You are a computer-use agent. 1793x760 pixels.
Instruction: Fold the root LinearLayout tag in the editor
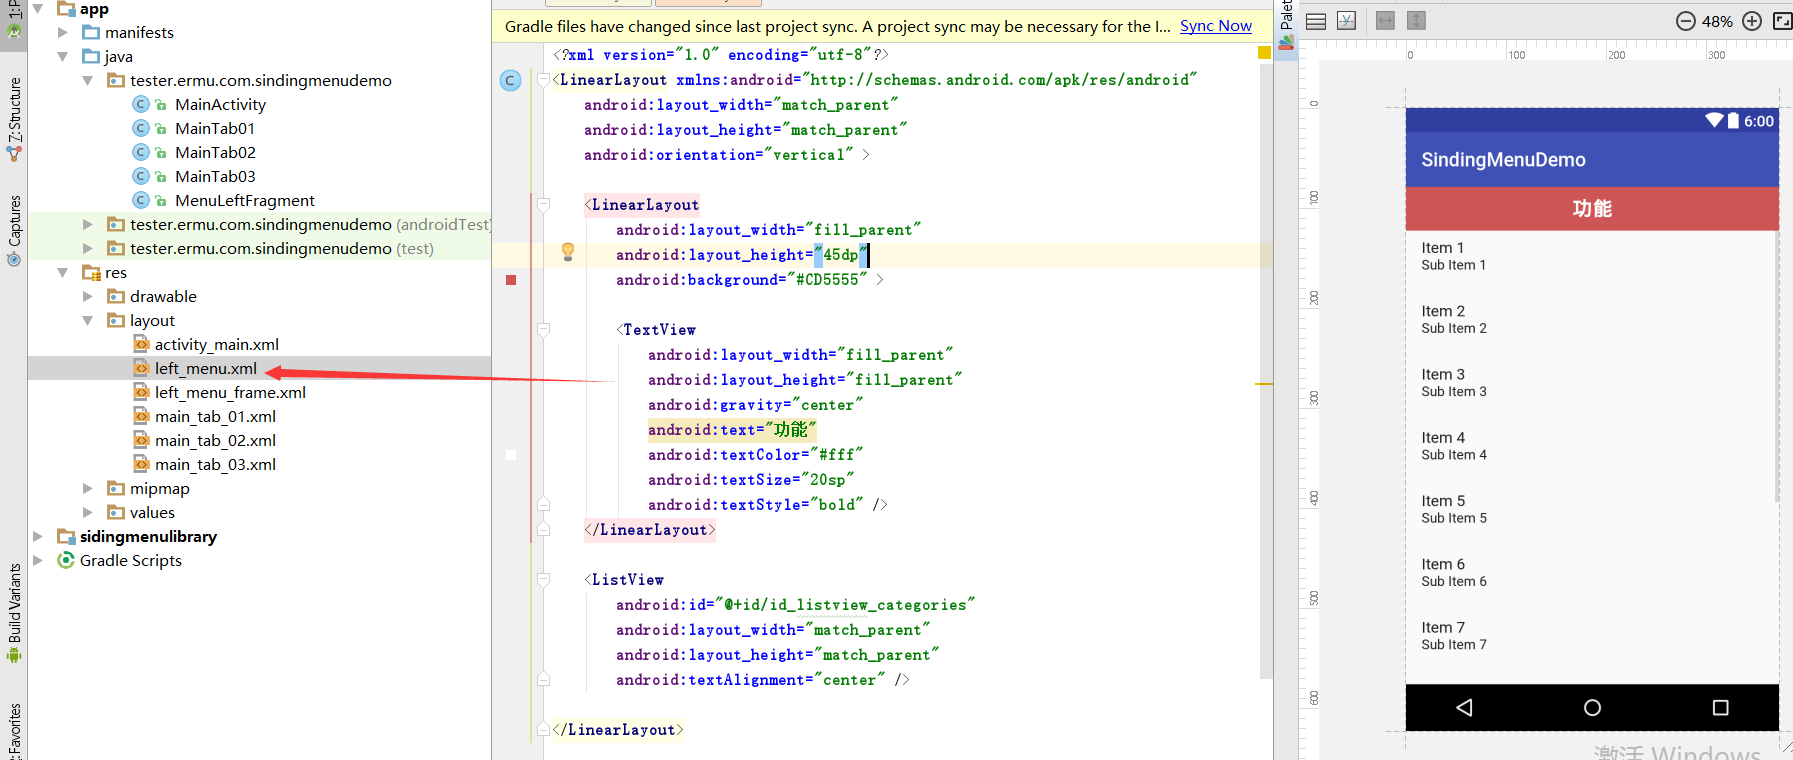tap(543, 80)
